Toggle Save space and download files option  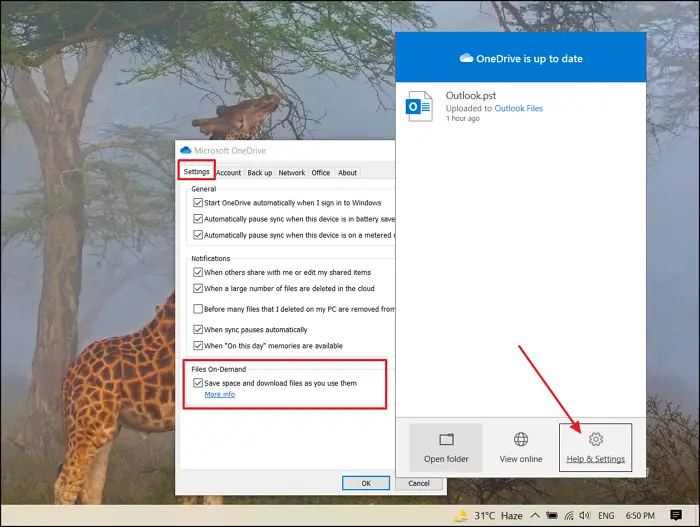point(198,383)
